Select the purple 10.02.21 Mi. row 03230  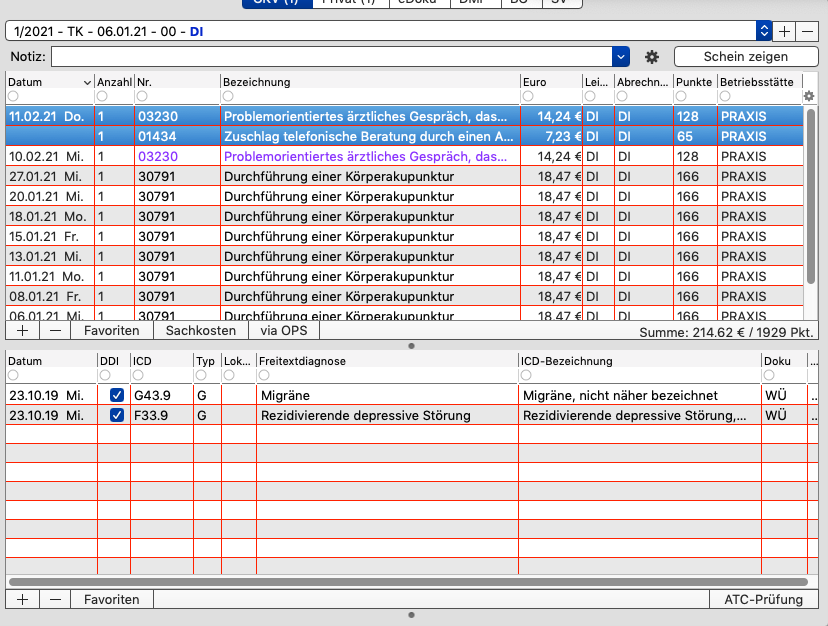[404, 156]
